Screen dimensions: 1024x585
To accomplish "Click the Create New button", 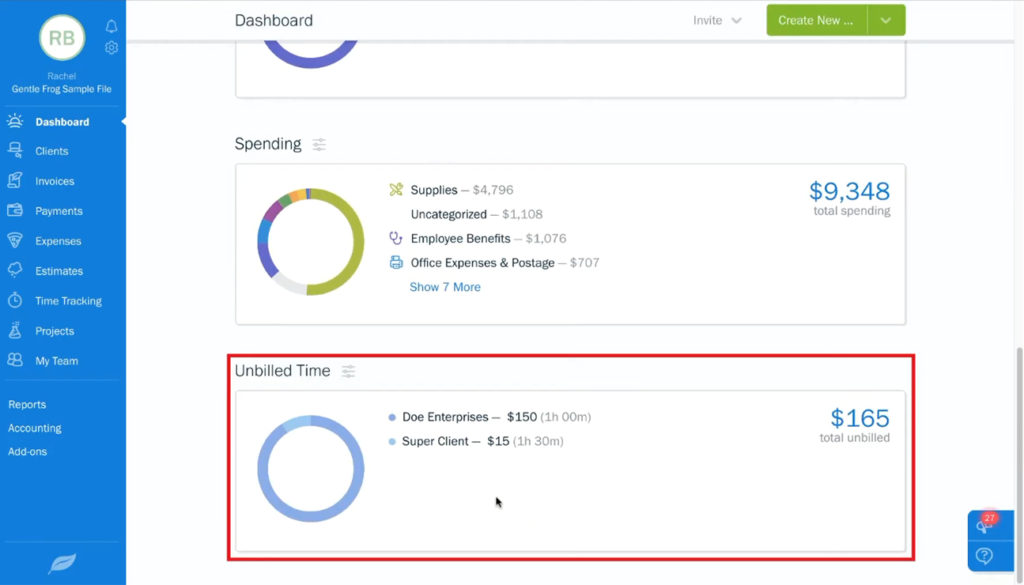I will click(x=815, y=19).
